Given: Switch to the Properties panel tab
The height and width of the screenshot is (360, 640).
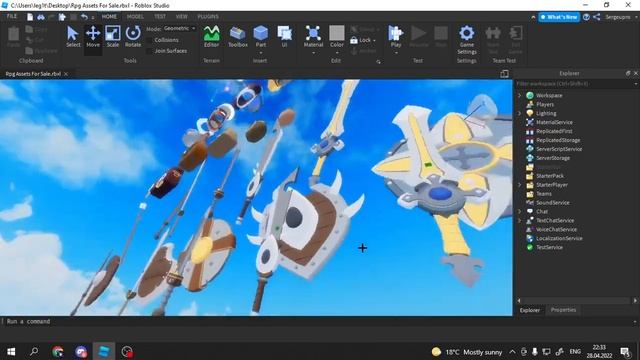Looking at the screenshot, I should coord(563,310).
